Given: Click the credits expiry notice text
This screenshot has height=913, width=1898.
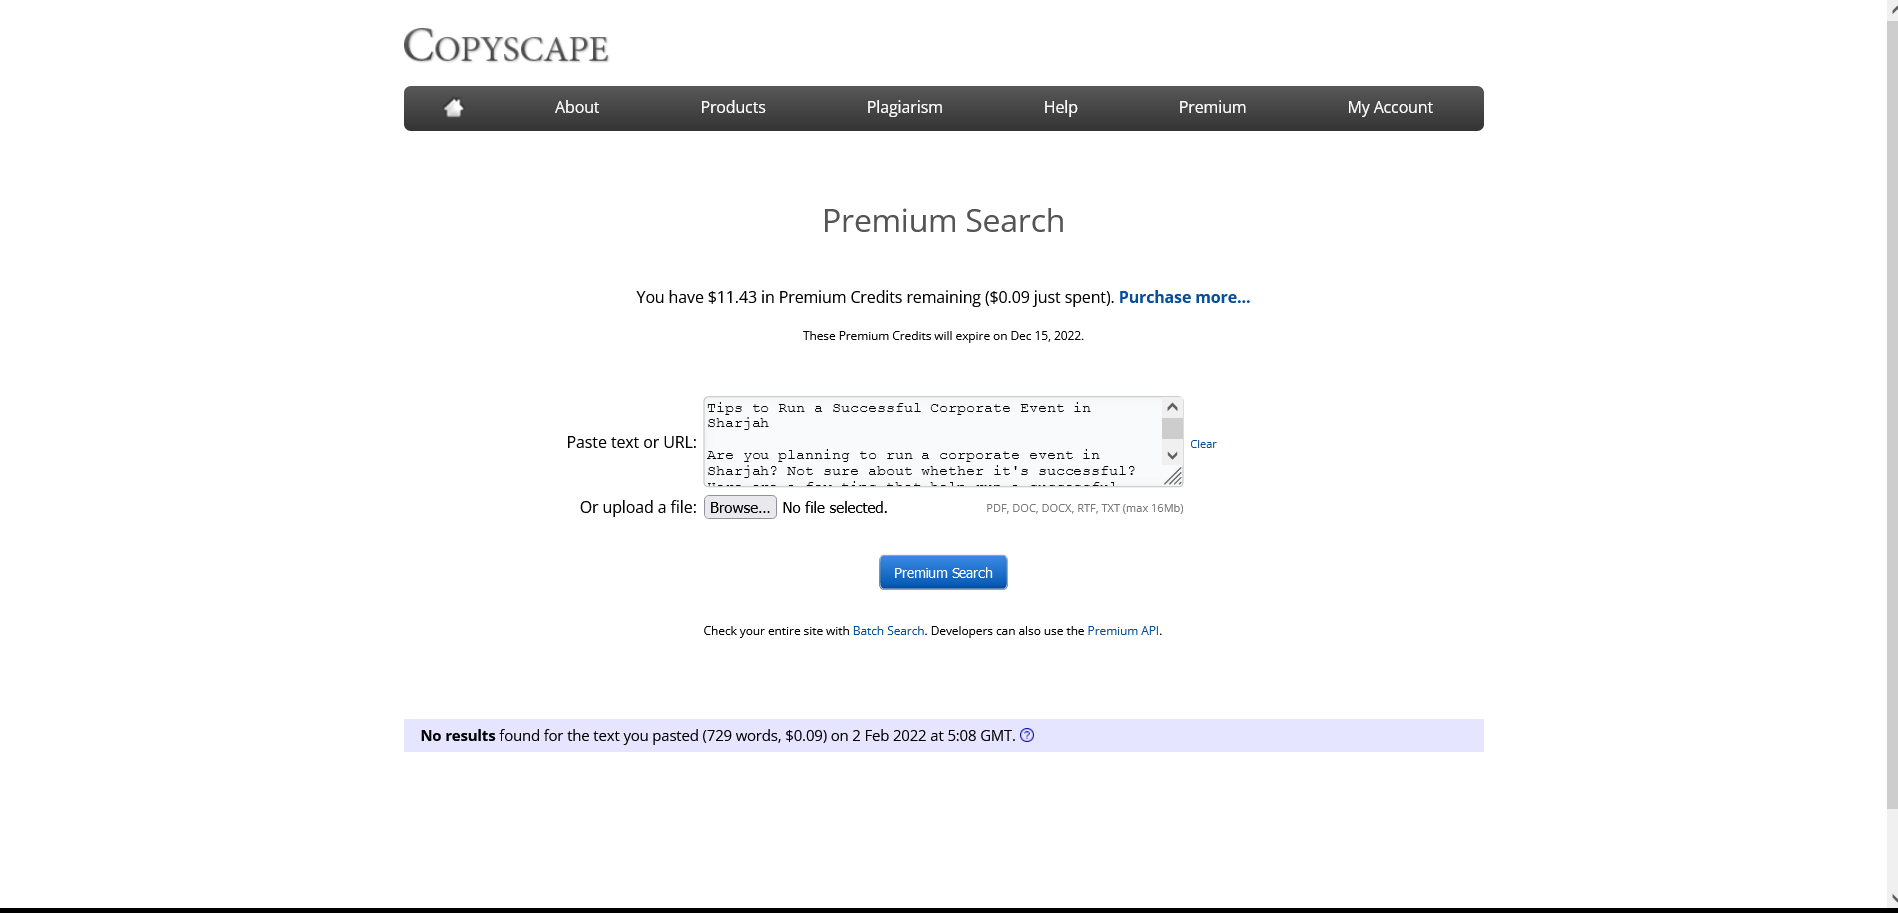Looking at the screenshot, I should 943,336.
